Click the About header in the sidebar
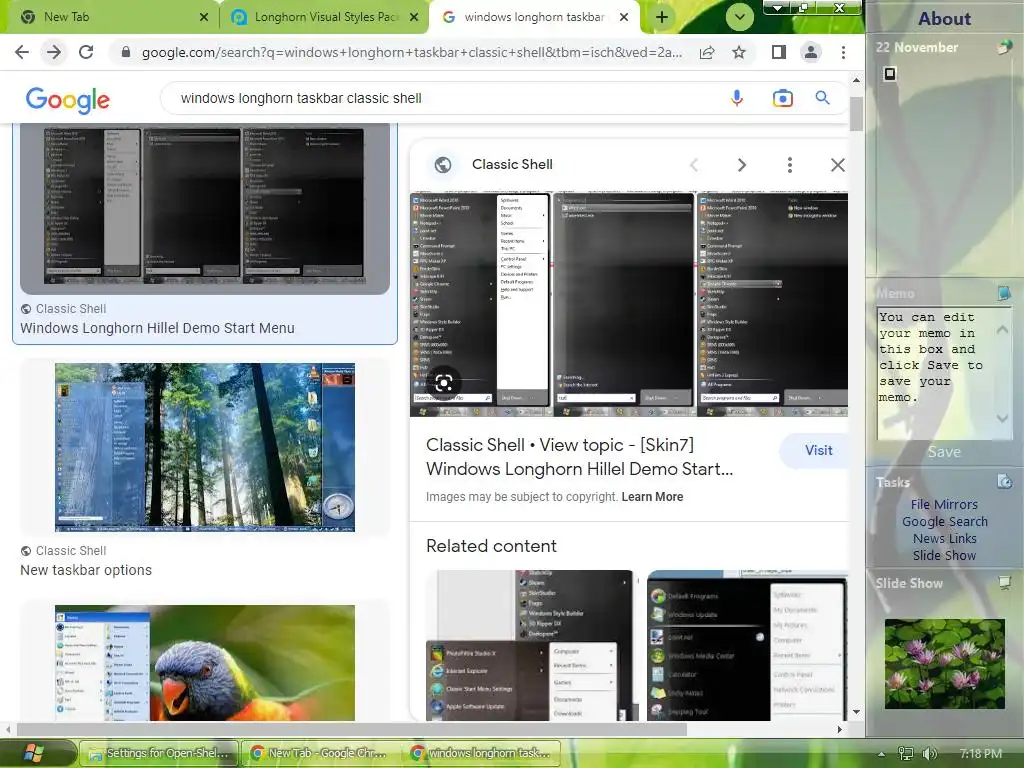Screen dimensions: 1024x768 tap(944, 18)
